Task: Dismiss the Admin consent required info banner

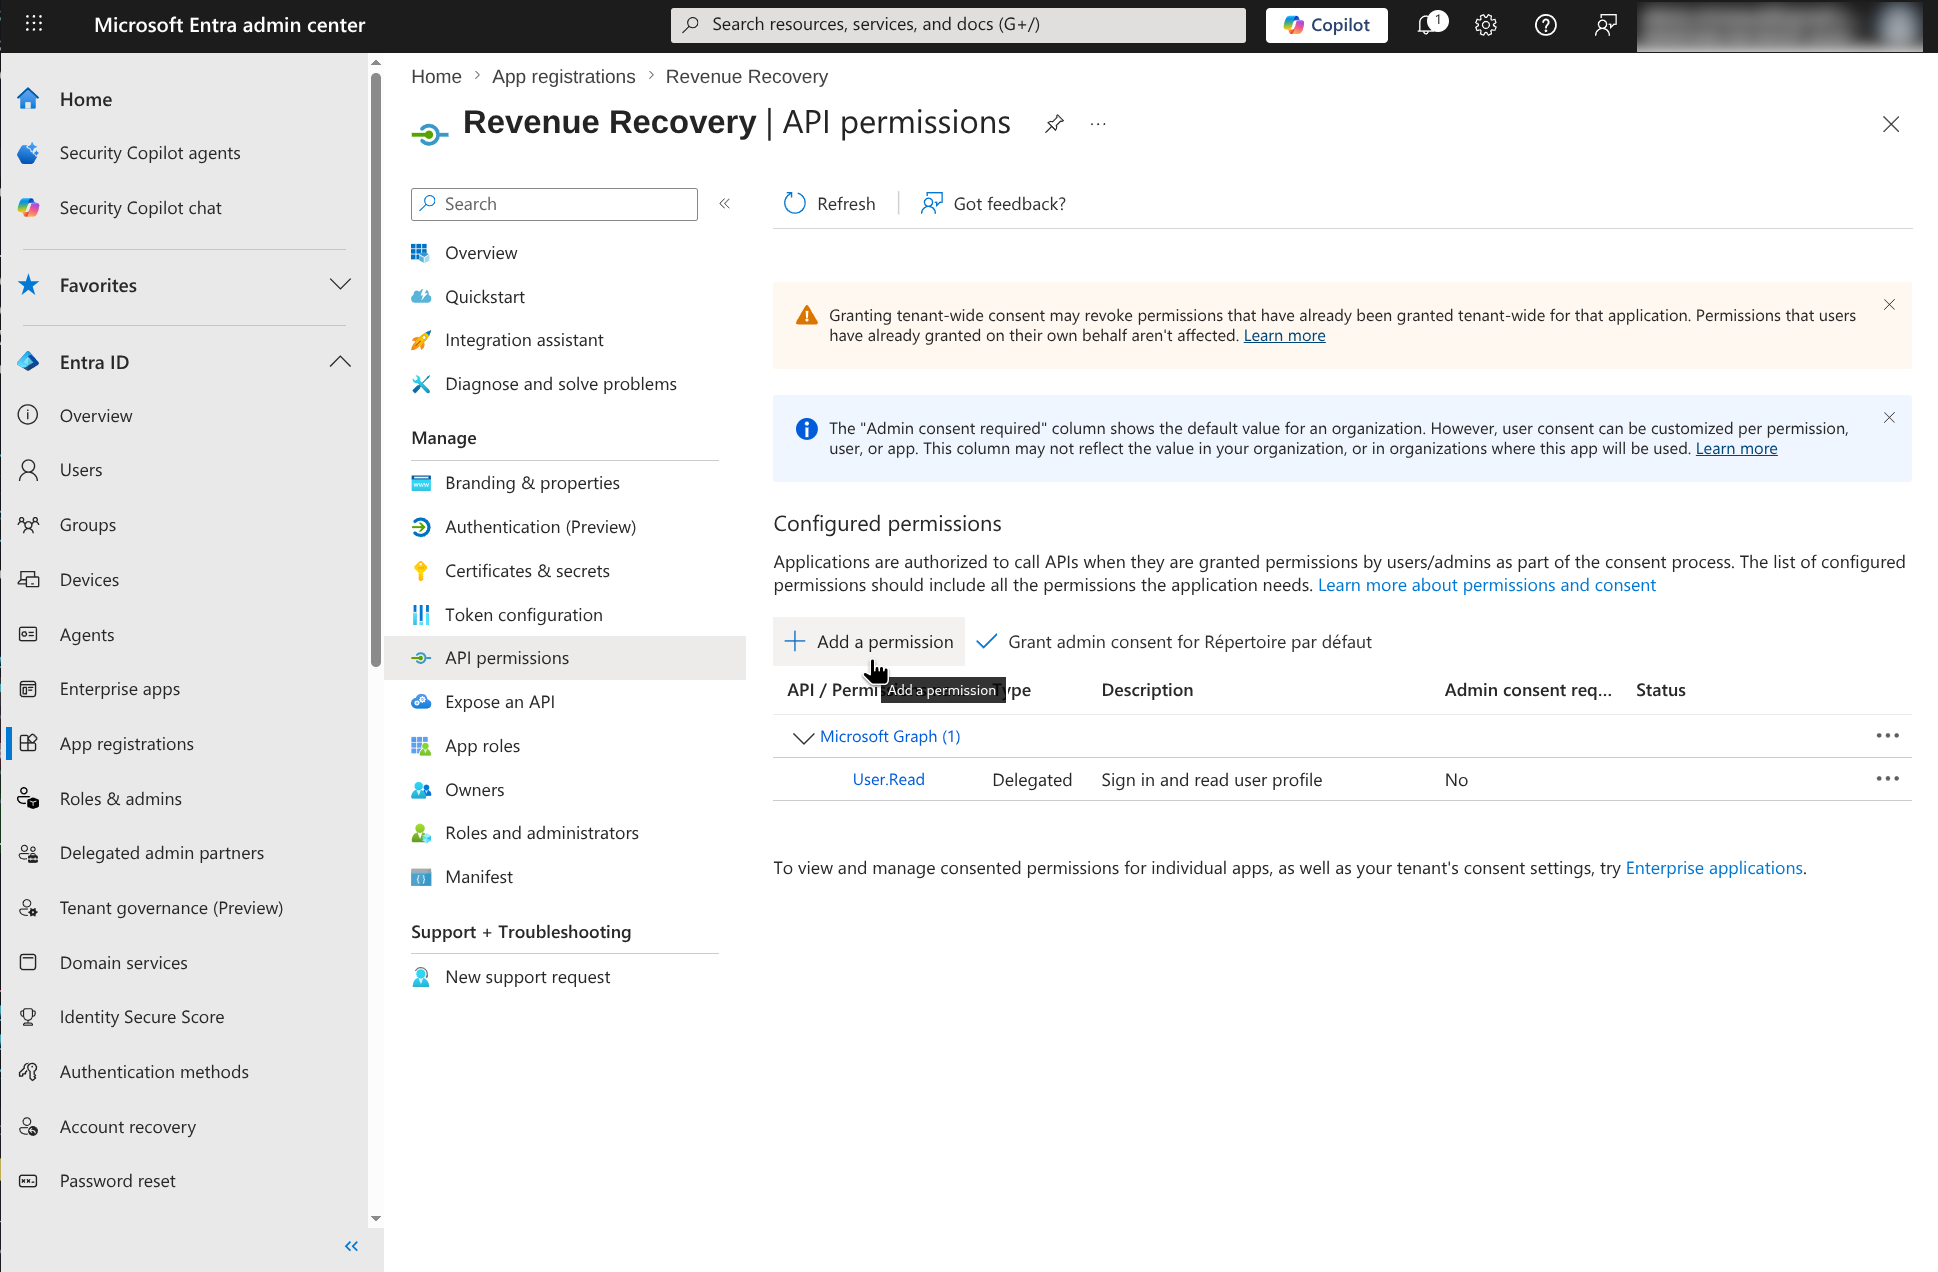Action: 1889,418
